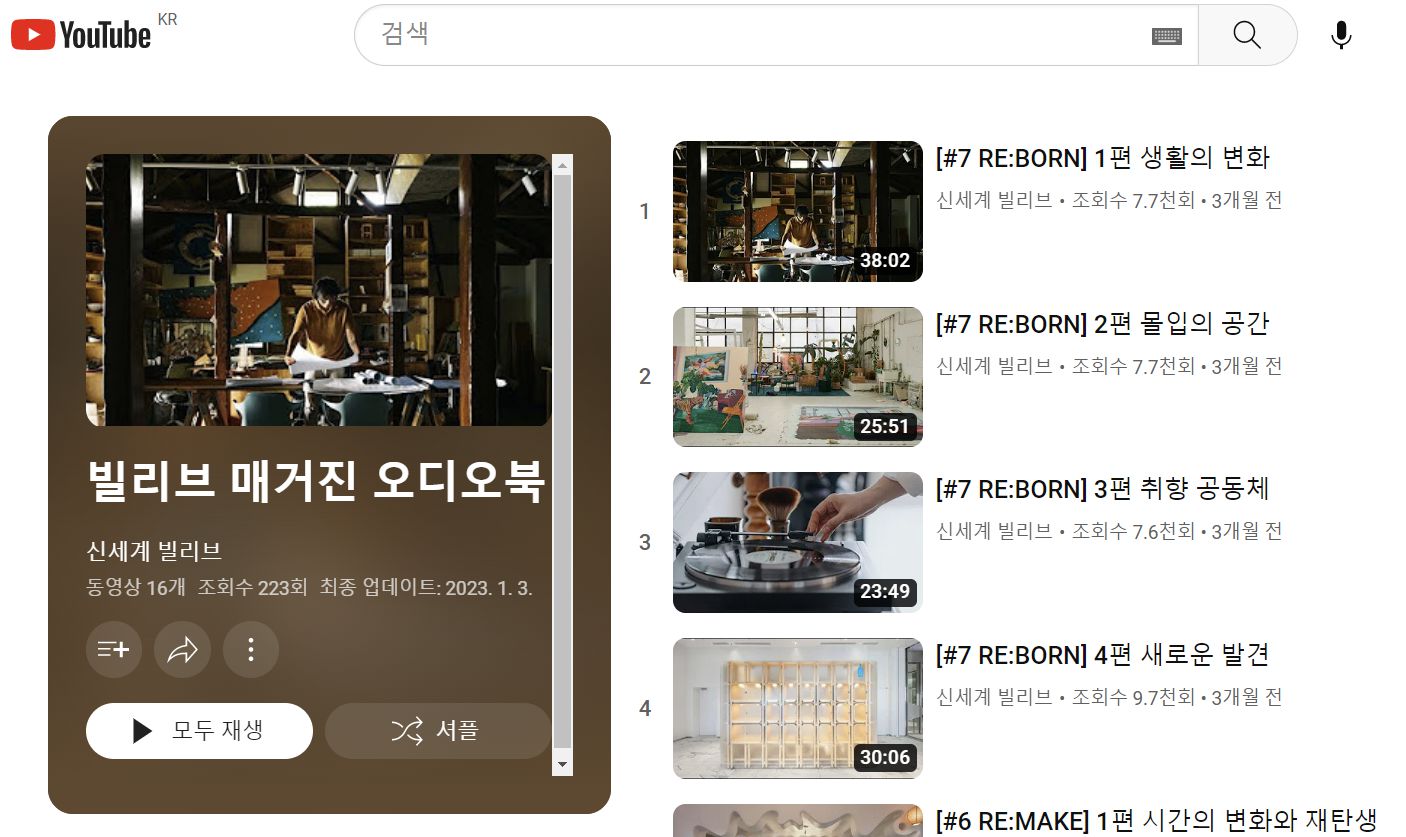
Task: Open video title '[#7 RE:BORN] 4편 새로운 발견'
Action: coord(1102,655)
